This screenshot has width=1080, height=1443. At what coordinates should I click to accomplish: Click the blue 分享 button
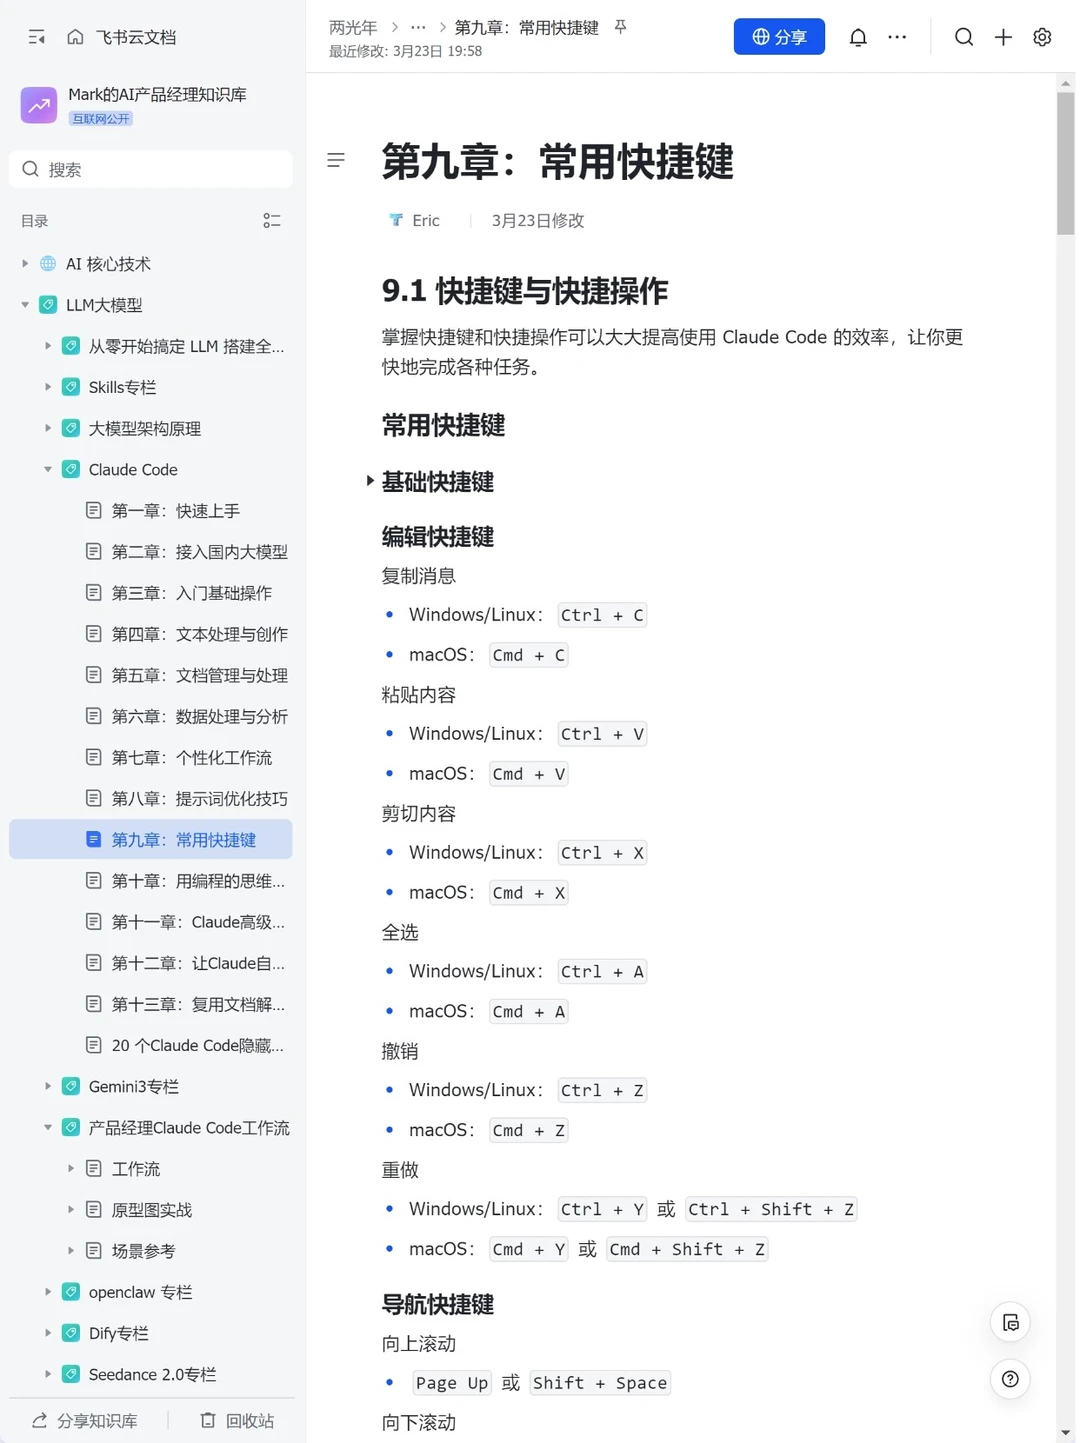click(779, 37)
